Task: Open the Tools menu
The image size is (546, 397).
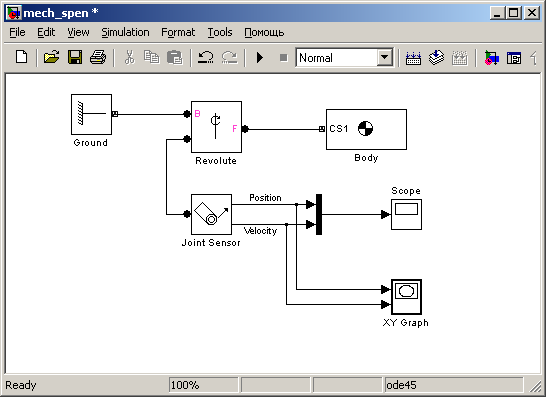Action: point(220,32)
